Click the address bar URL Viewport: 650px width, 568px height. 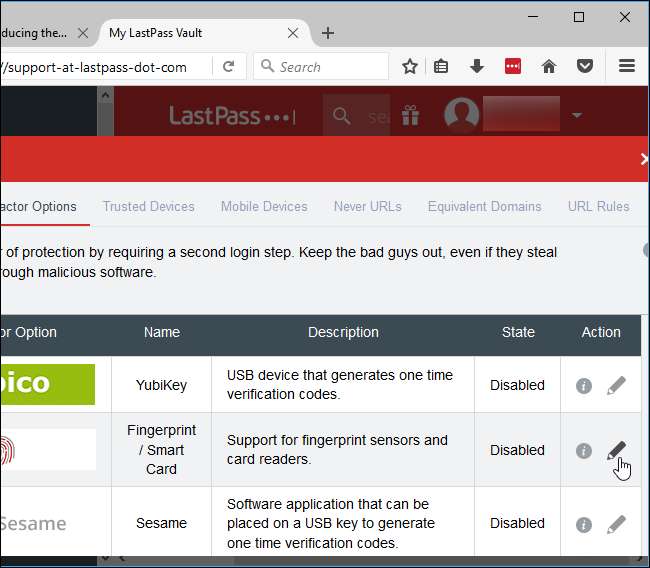click(x=94, y=67)
